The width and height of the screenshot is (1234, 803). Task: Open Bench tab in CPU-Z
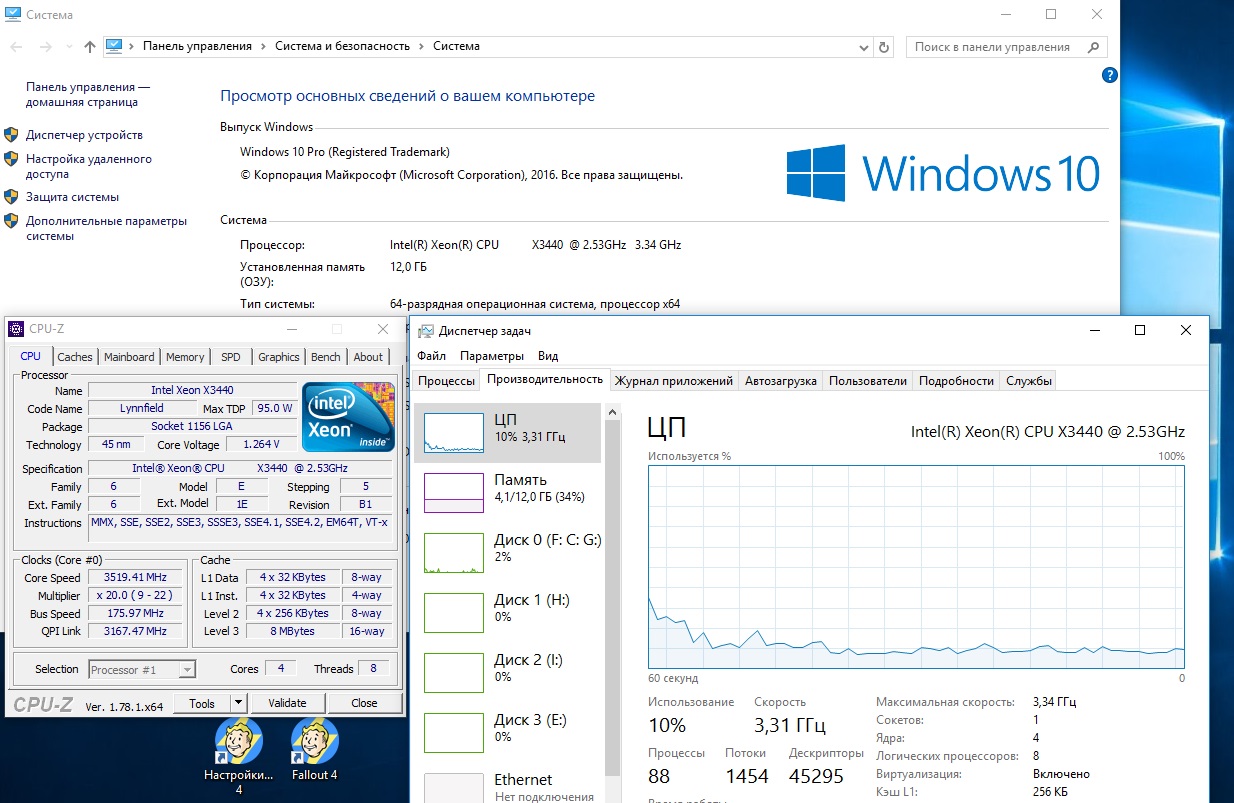pos(326,357)
